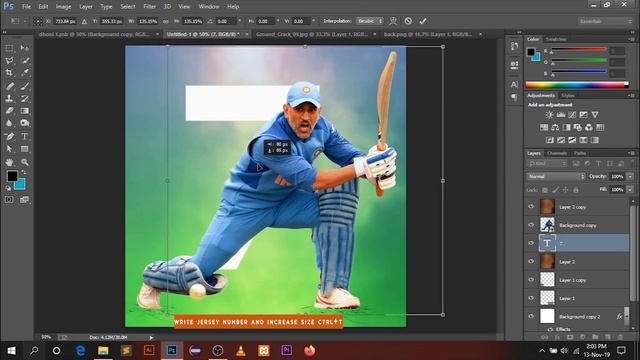Open the layer blend mode dropdown
The height and width of the screenshot is (360, 640).
pos(556,176)
